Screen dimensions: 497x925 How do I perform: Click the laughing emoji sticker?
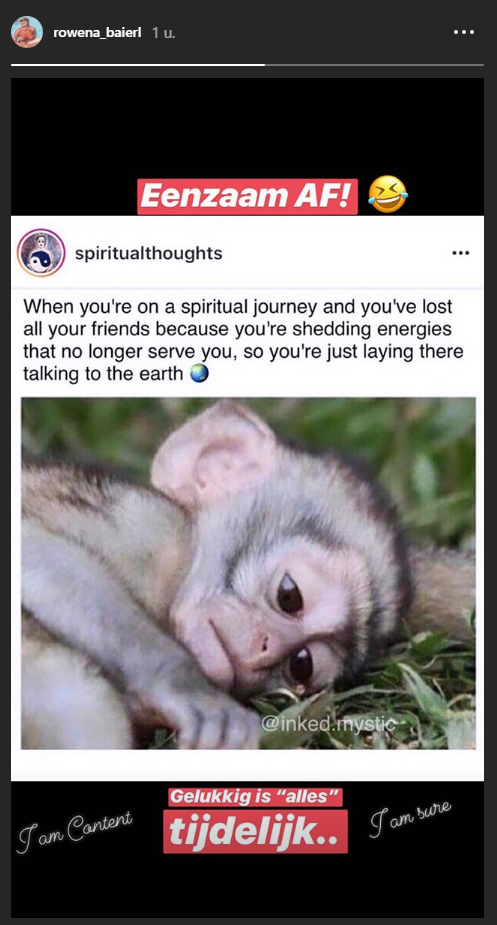pyautogui.click(x=387, y=195)
